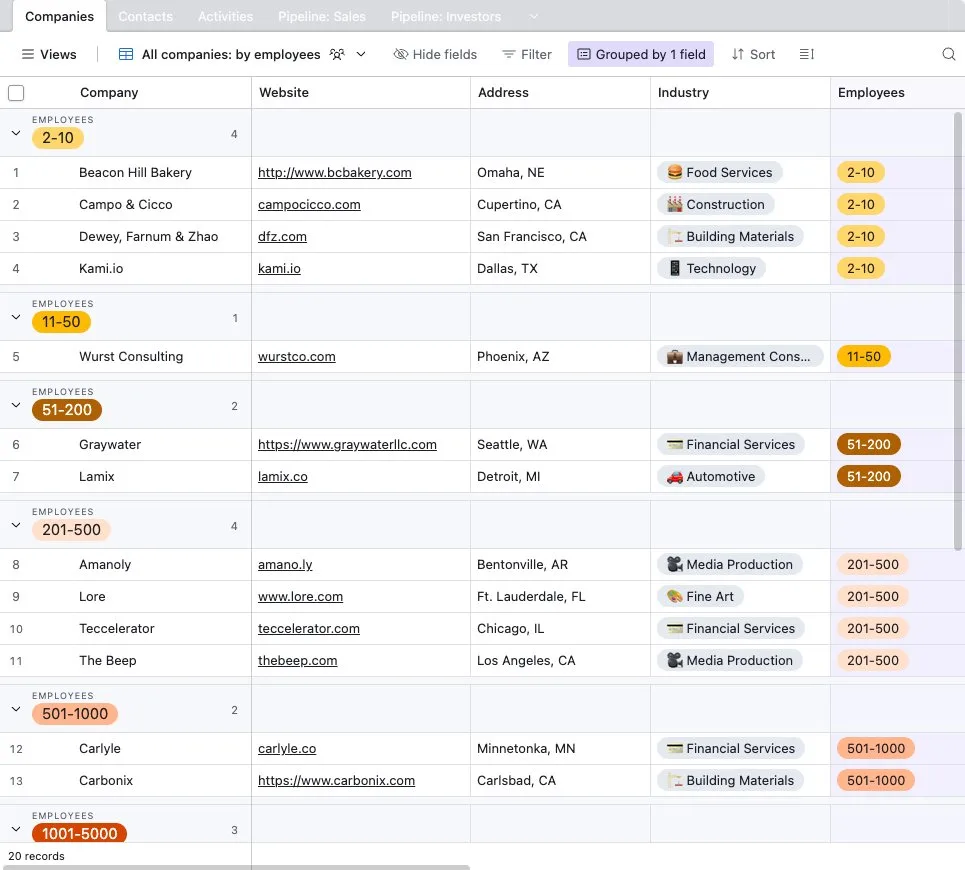Switch to the Activities tab

click(225, 17)
